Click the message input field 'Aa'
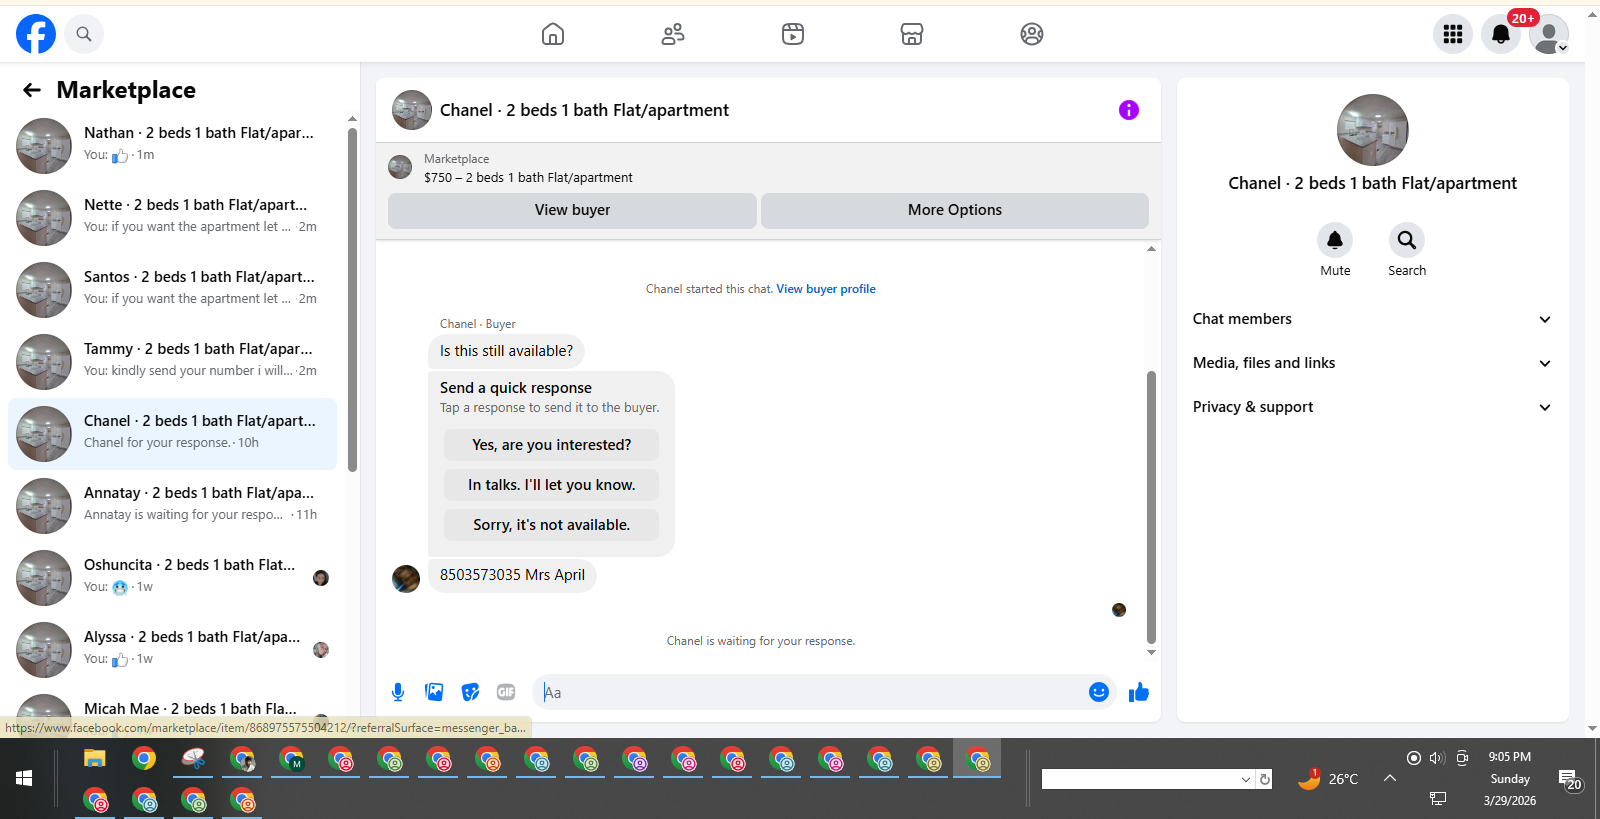 tap(810, 692)
